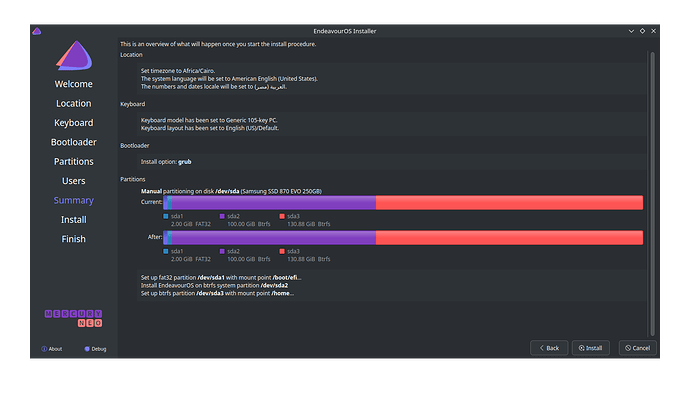The height and width of the screenshot is (393, 690).
Task: Cancel the installer
Action: tap(638, 348)
